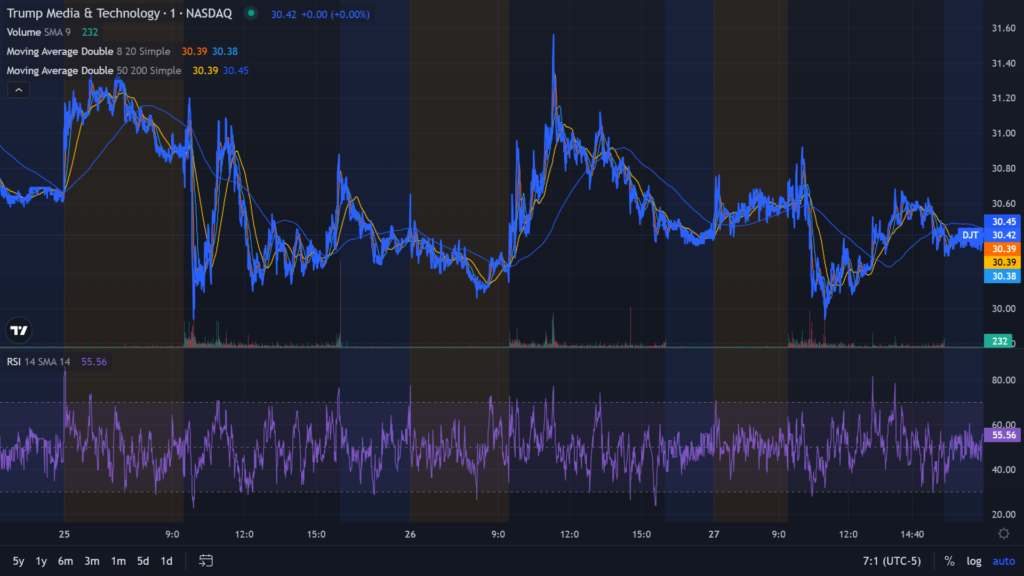Select the 1d time range
This screenshot has height=576, width=1024.
pyautogui.click(x=167, y=561)
